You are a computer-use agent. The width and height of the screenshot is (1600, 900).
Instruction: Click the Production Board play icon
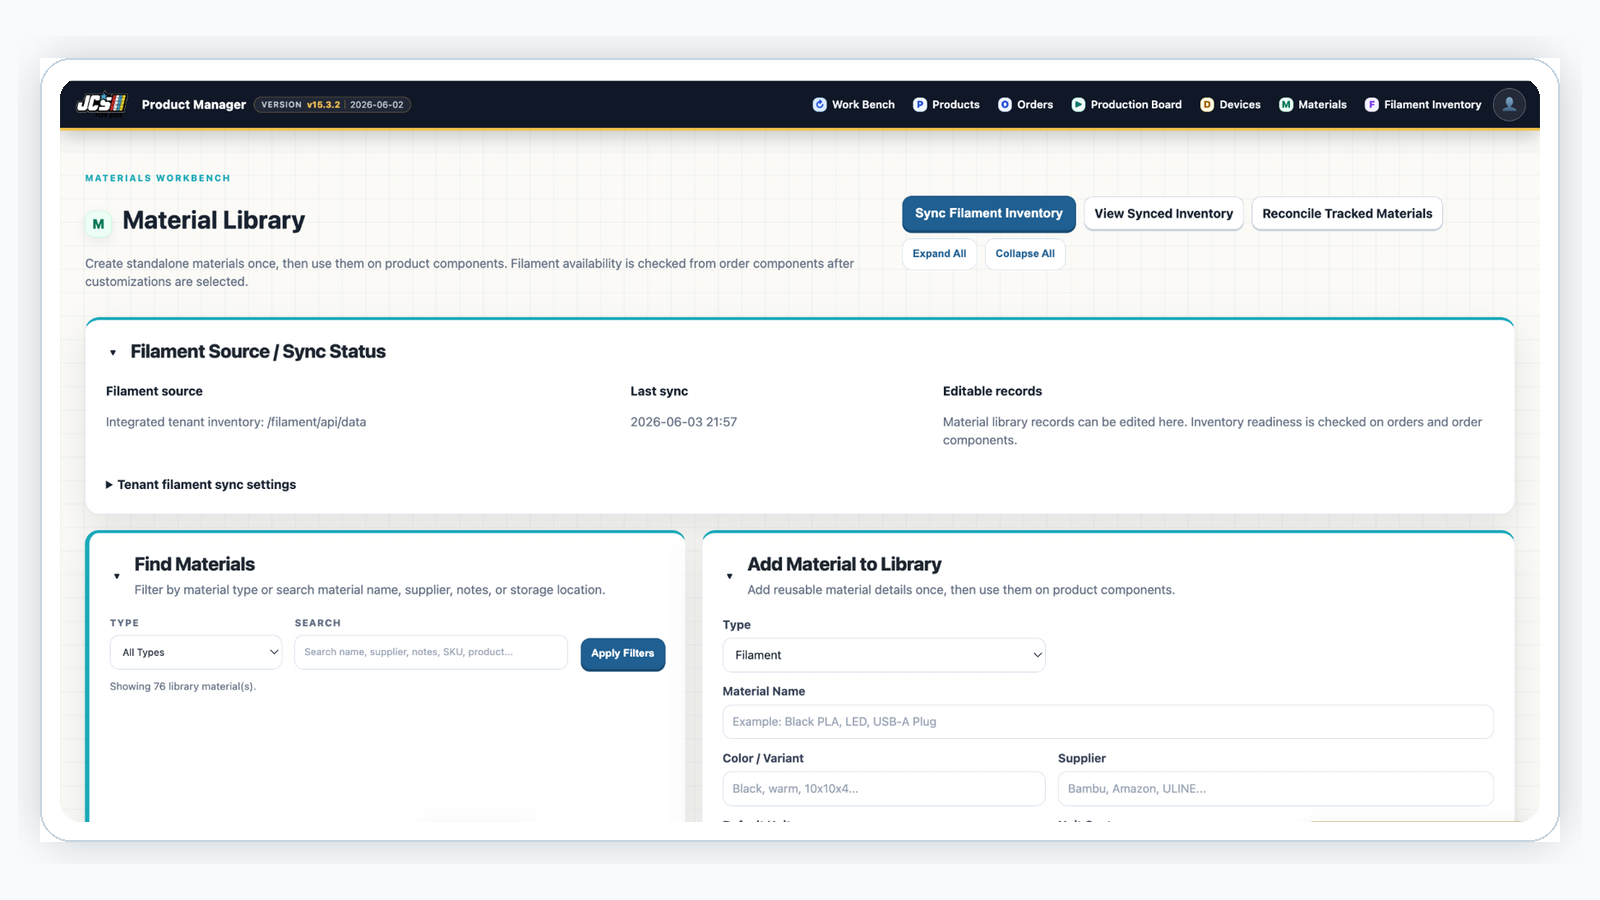click(x=1078, y=104)
